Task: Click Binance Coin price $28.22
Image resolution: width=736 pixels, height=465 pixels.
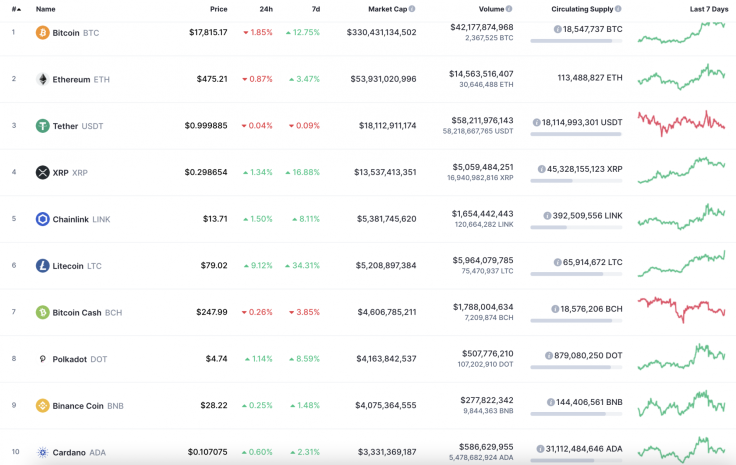Action: 214,405
